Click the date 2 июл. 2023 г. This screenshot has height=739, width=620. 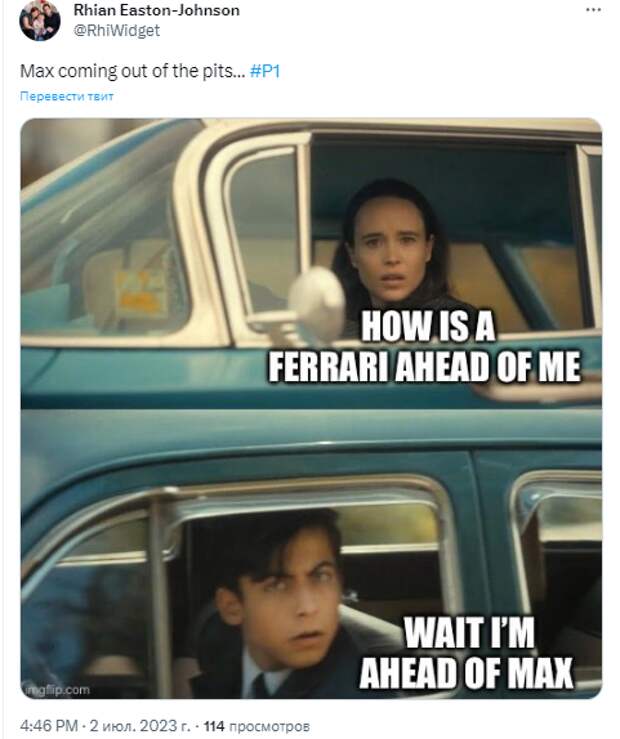139,725
